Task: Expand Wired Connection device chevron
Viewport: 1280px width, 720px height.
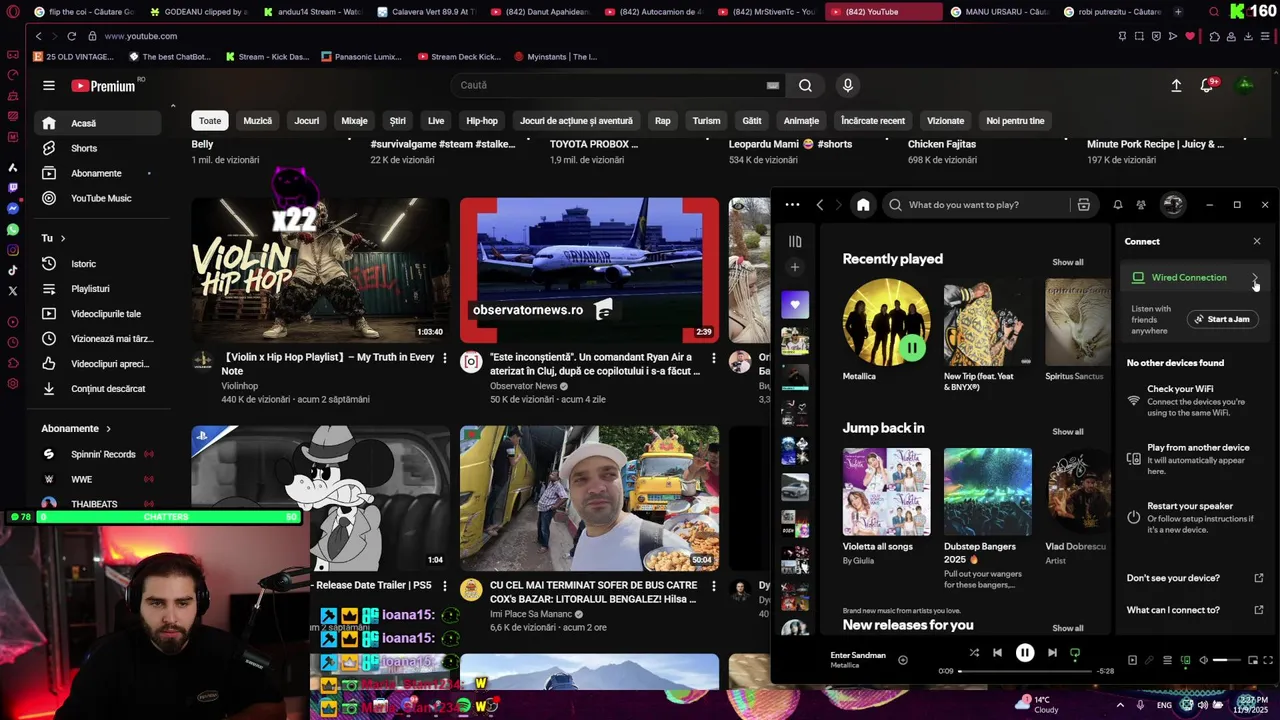Action: (1255, 278)
